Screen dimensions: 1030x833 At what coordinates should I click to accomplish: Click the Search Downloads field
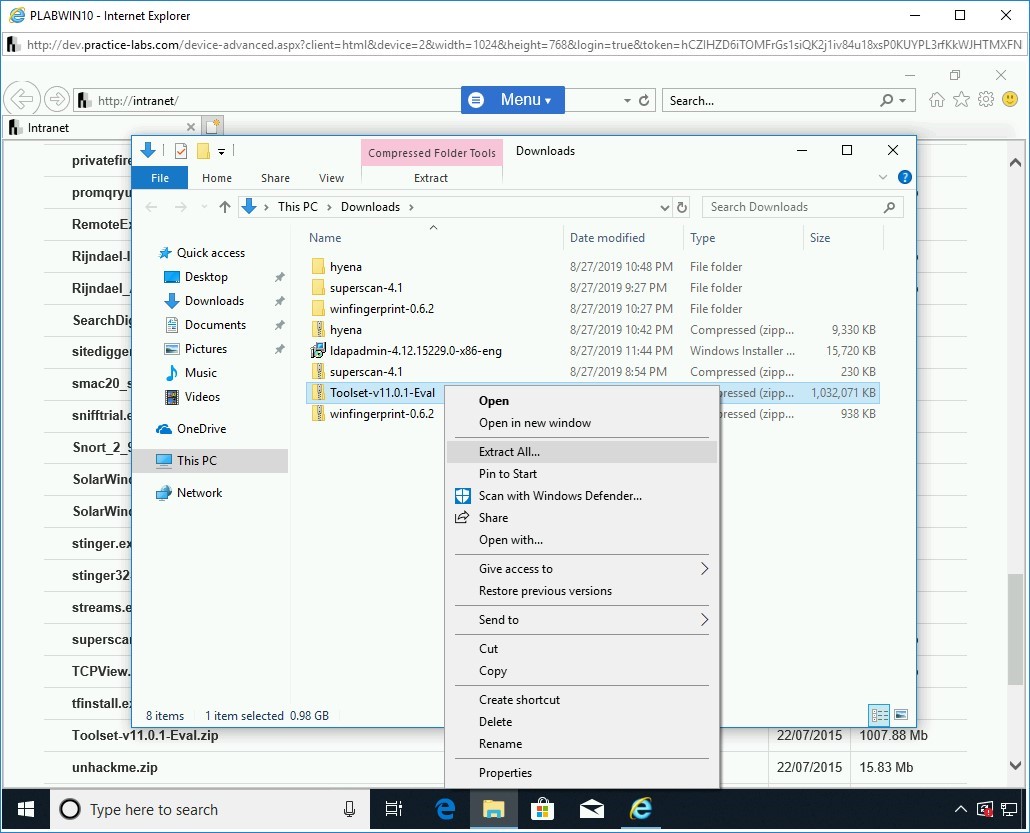[x=790, y=207]
